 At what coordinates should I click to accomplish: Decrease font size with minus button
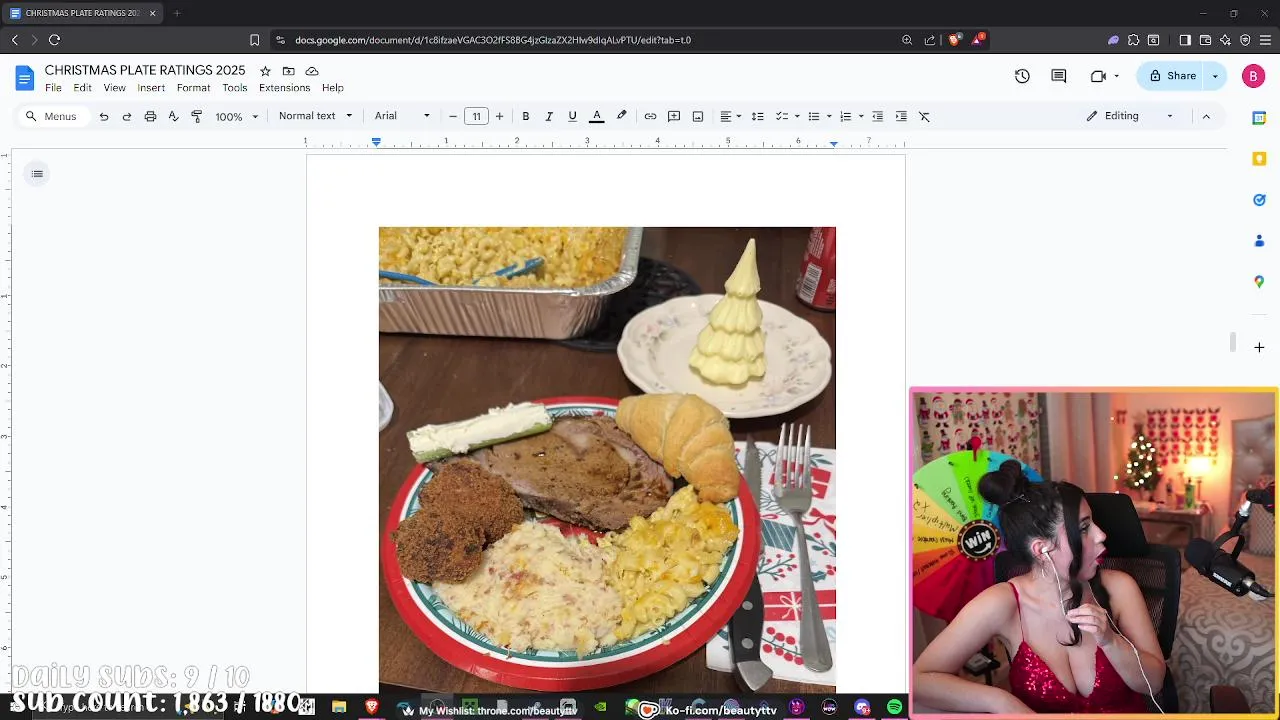453,116
